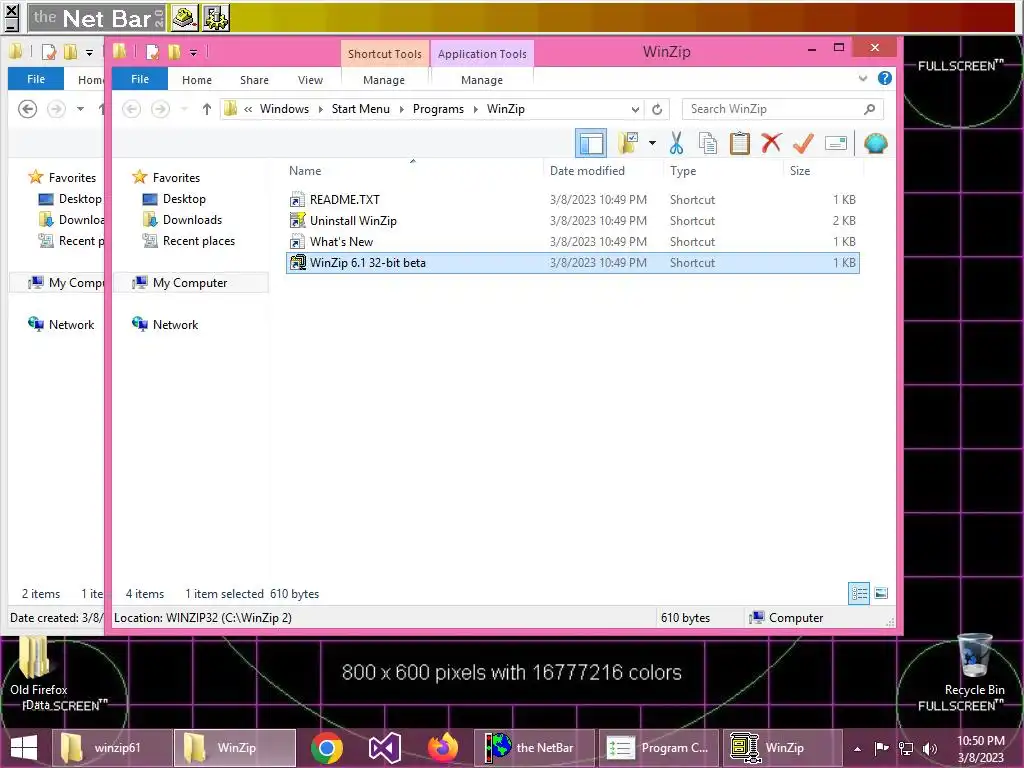Open File tab in background explorer window

[x=36, y=79]
